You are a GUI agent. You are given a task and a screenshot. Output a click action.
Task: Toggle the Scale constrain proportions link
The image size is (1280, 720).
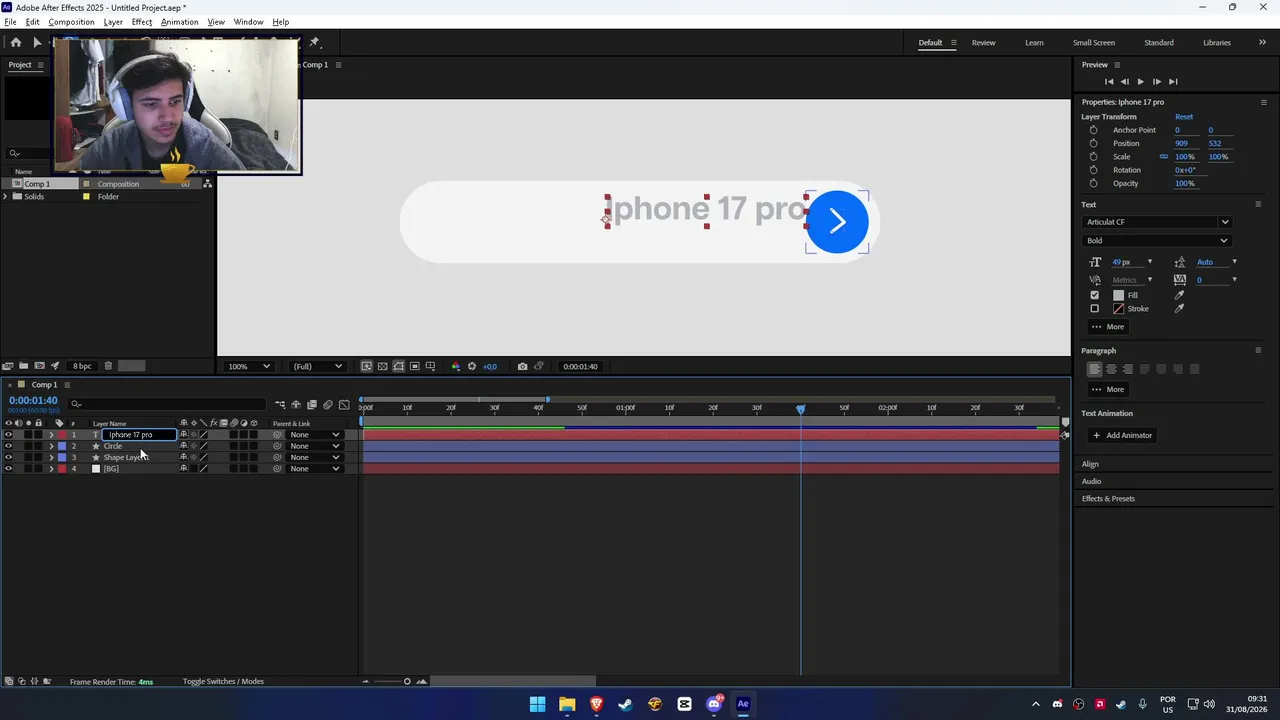1163,157
